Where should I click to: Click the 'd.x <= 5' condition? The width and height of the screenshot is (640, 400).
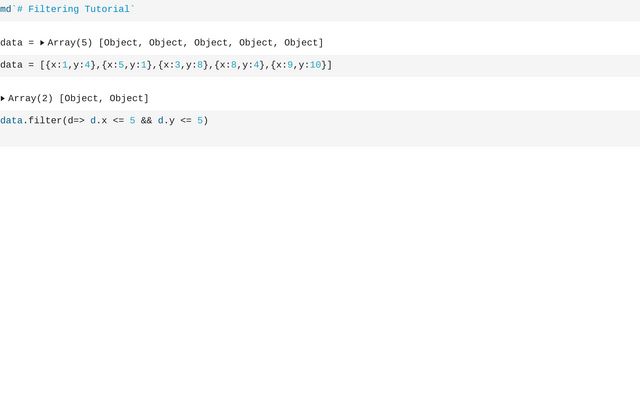point(112,121)
